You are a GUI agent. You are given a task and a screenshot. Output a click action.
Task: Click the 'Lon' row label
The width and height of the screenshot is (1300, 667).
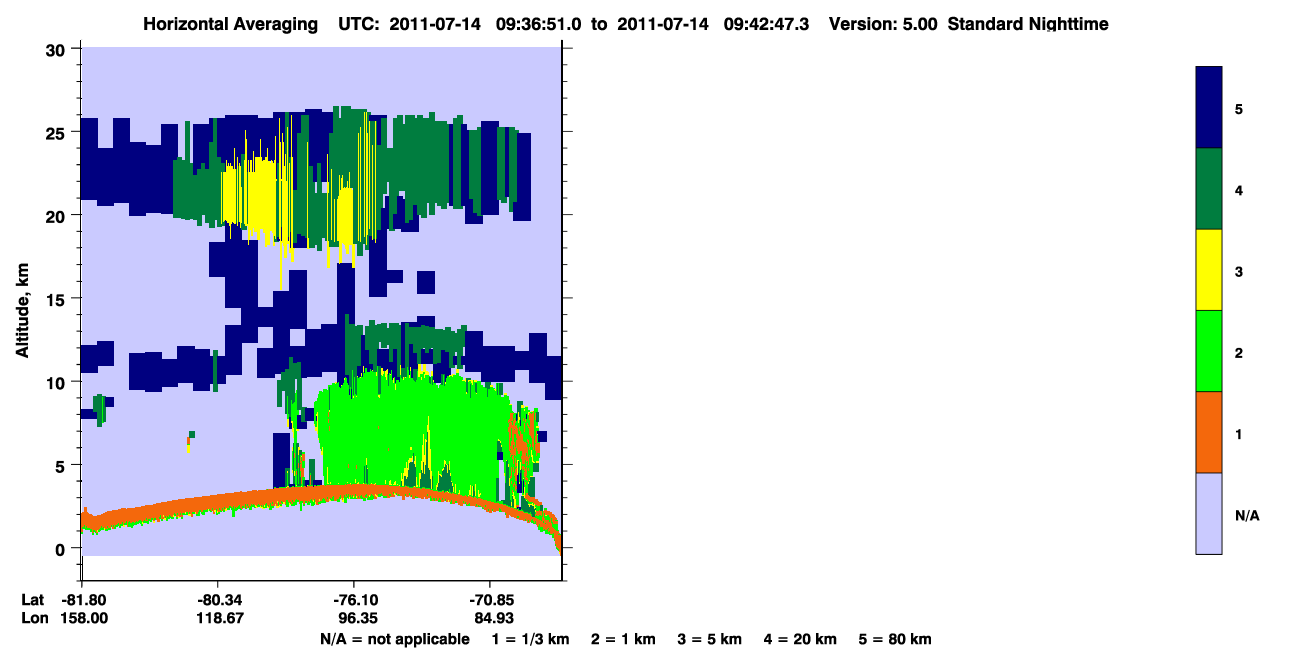(33, 618)
